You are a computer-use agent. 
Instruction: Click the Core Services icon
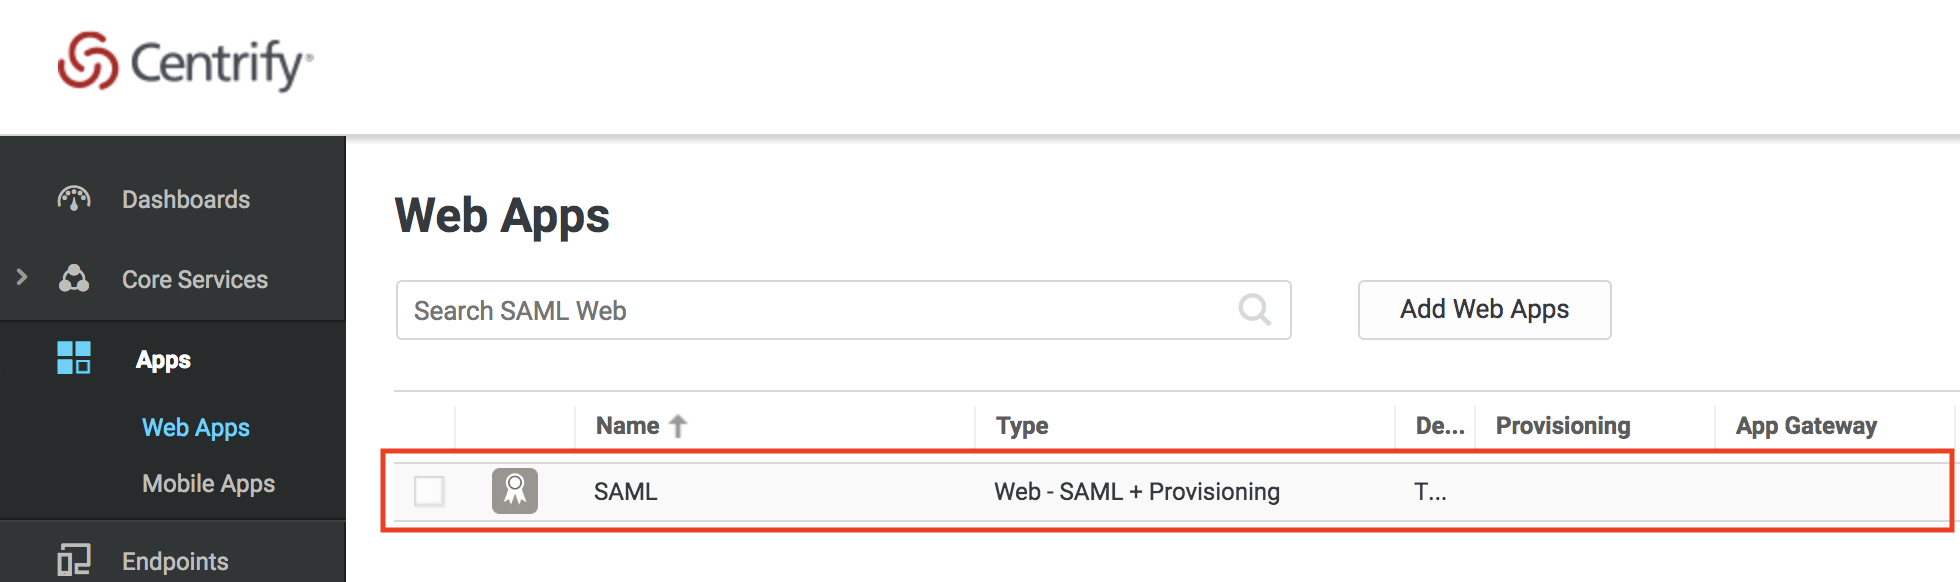click(74, 279)
